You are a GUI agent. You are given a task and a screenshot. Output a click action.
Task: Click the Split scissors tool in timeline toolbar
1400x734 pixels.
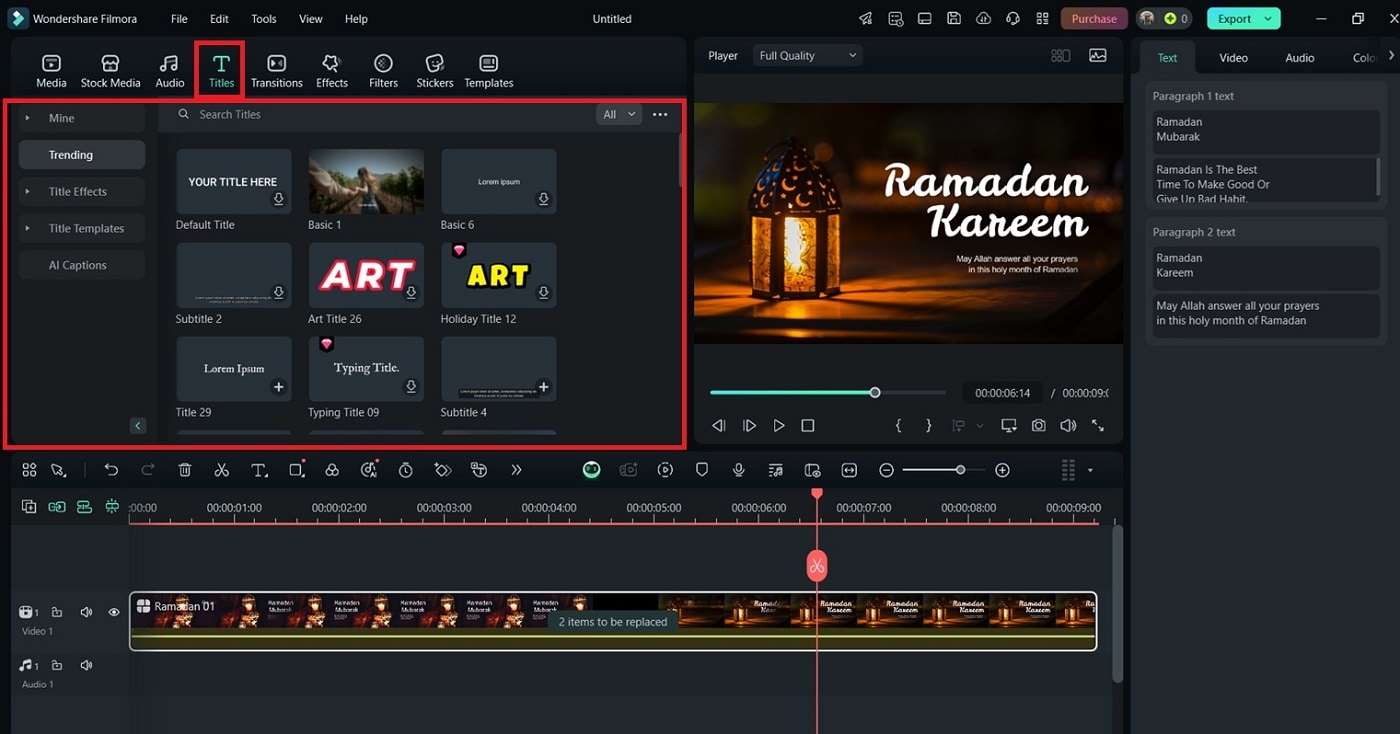(222, 470)
